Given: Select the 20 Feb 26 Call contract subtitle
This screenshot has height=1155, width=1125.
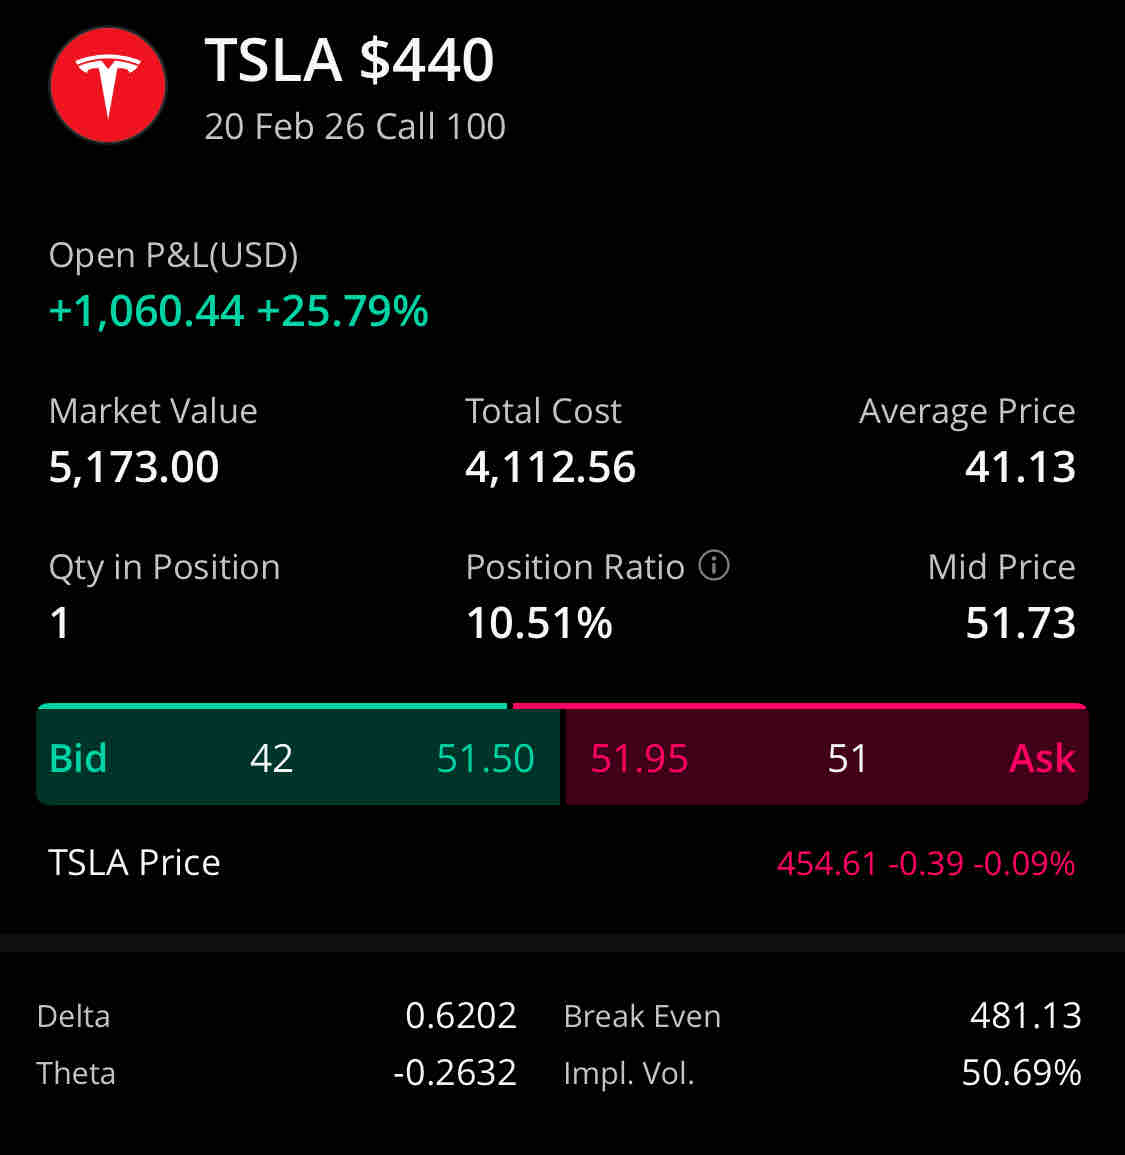Looking at the screenshot, I should coord(355,127).
